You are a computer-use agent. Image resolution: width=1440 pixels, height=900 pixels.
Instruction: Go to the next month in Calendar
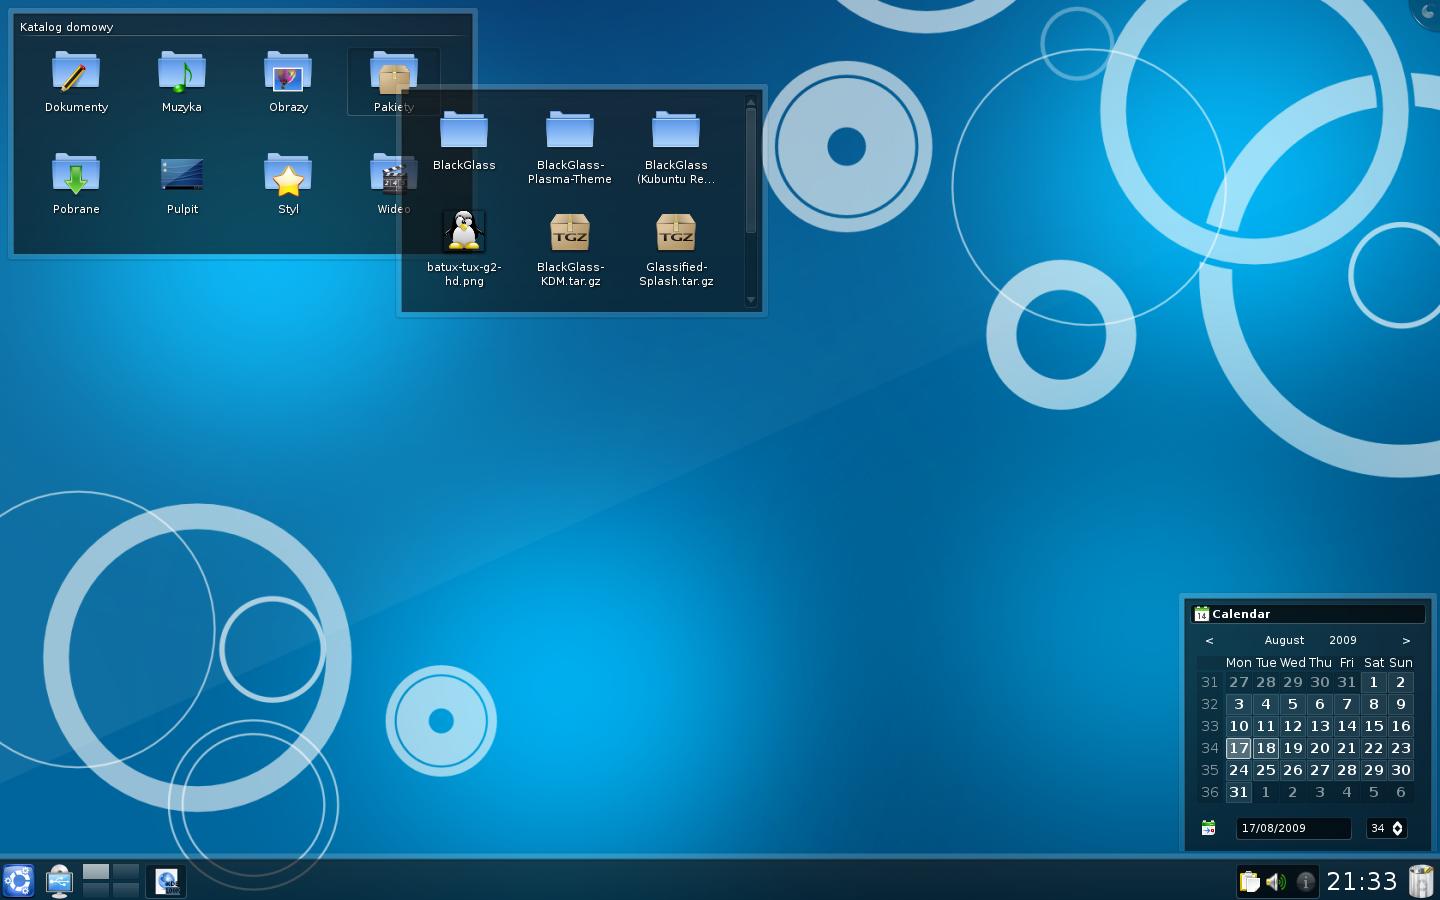pos(1406,640)
